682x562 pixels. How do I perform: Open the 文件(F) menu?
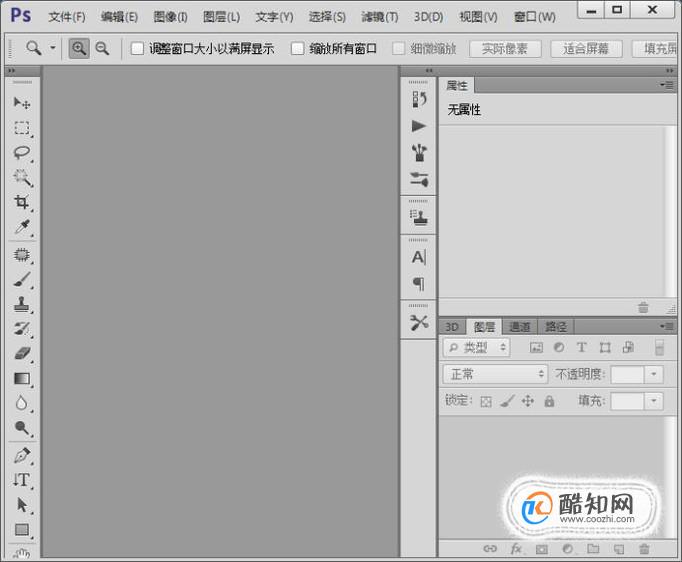[x=67, y=17]
